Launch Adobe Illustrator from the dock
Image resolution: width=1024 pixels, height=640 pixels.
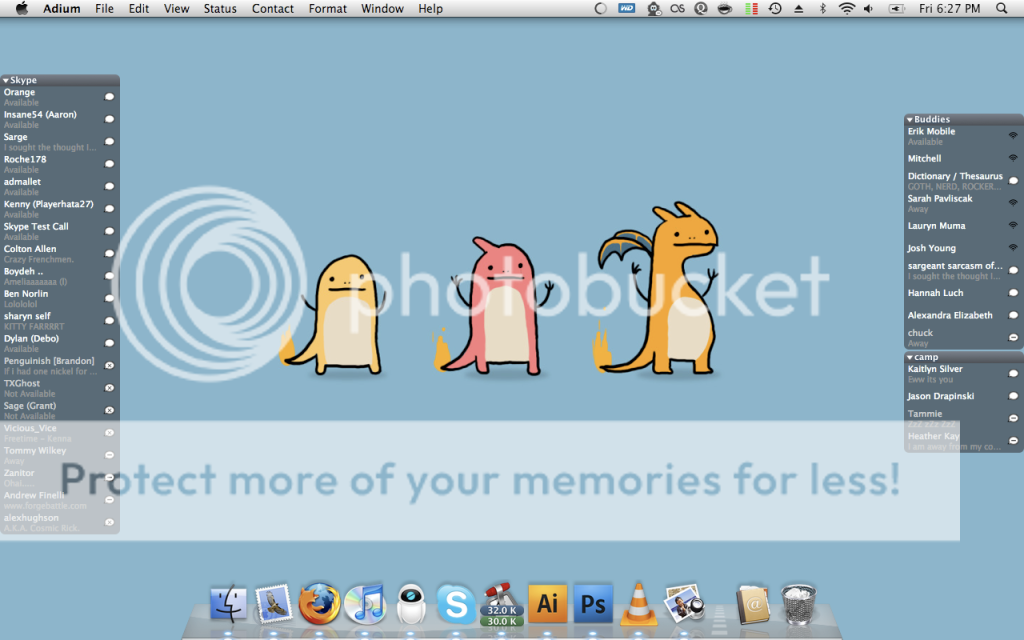click(x=547, y=603)
